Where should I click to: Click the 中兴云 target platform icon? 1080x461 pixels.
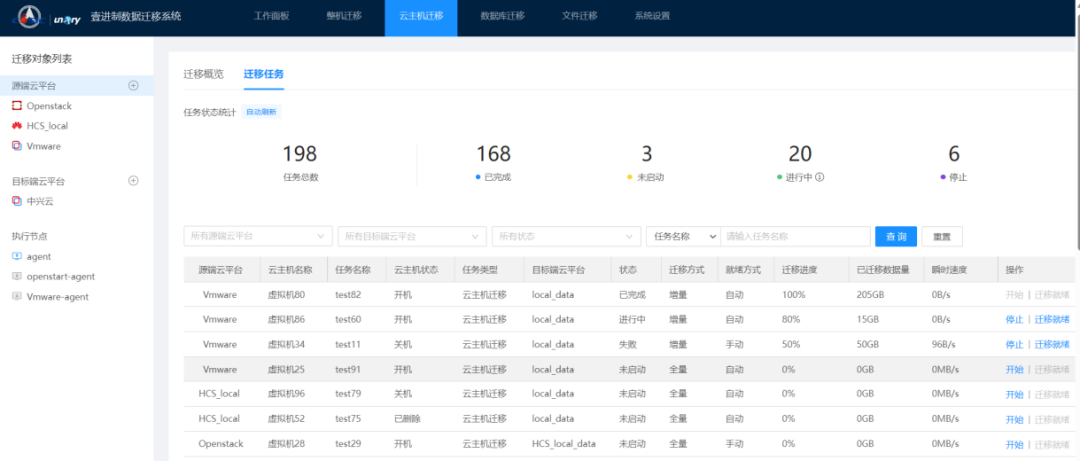point(17,201)
